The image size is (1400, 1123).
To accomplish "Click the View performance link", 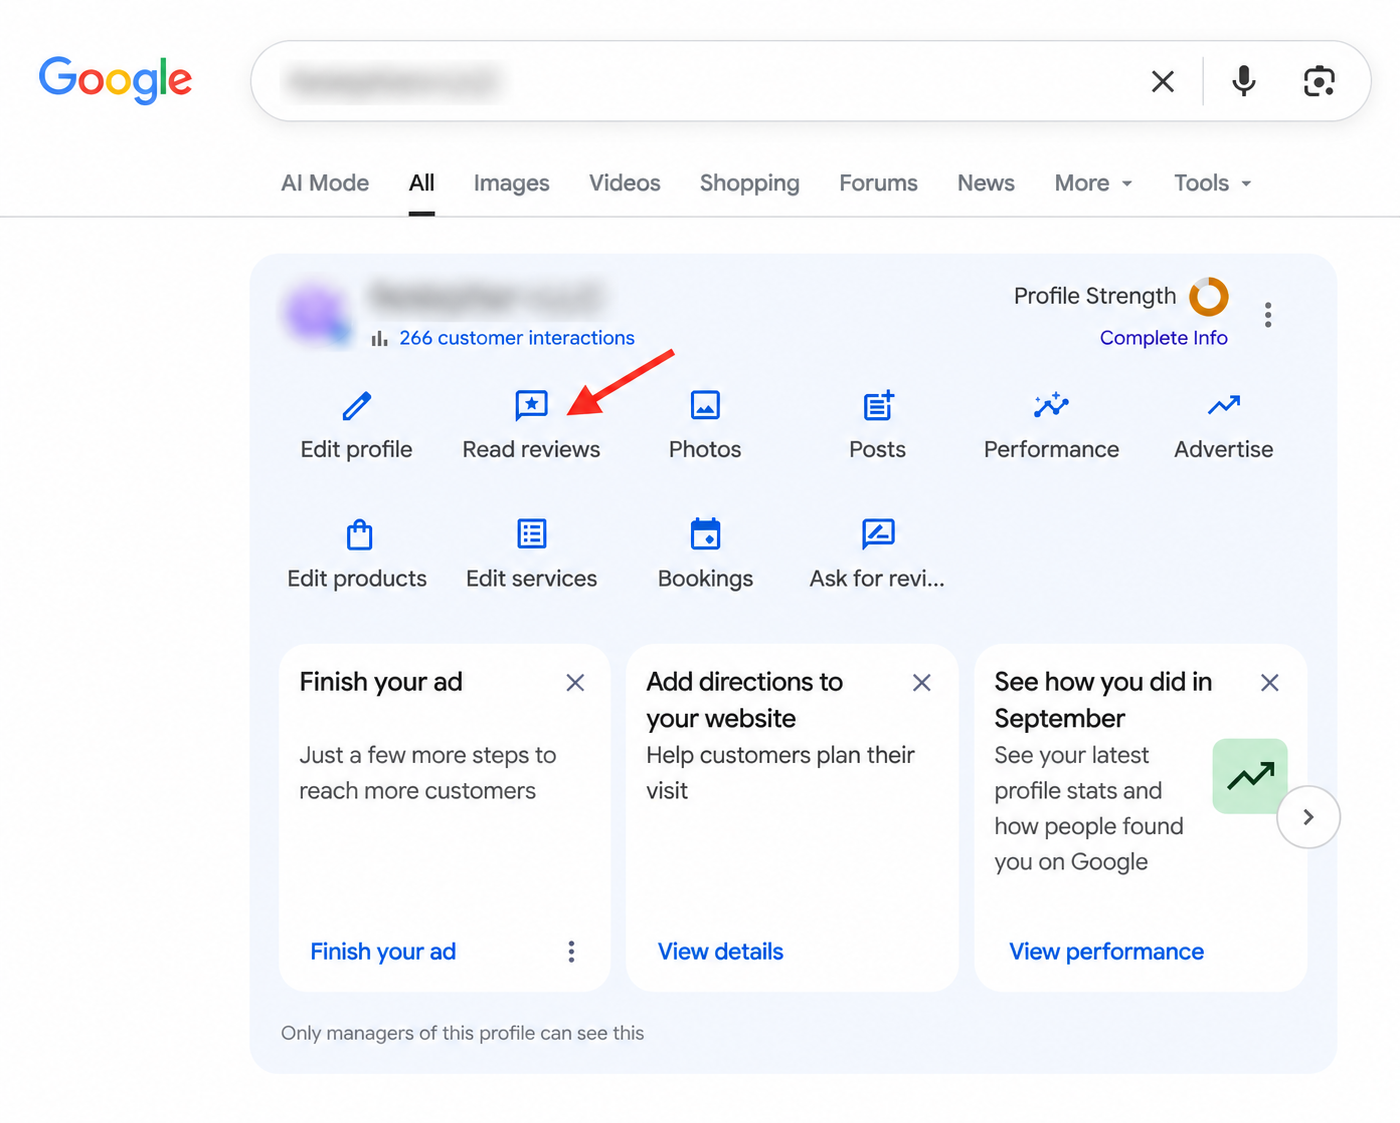I will (1106, 951).
